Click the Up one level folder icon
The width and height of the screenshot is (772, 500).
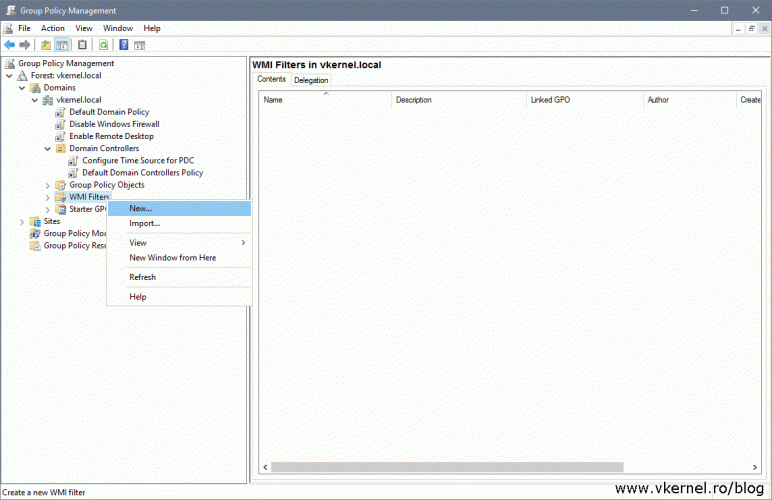coord(46,45)
